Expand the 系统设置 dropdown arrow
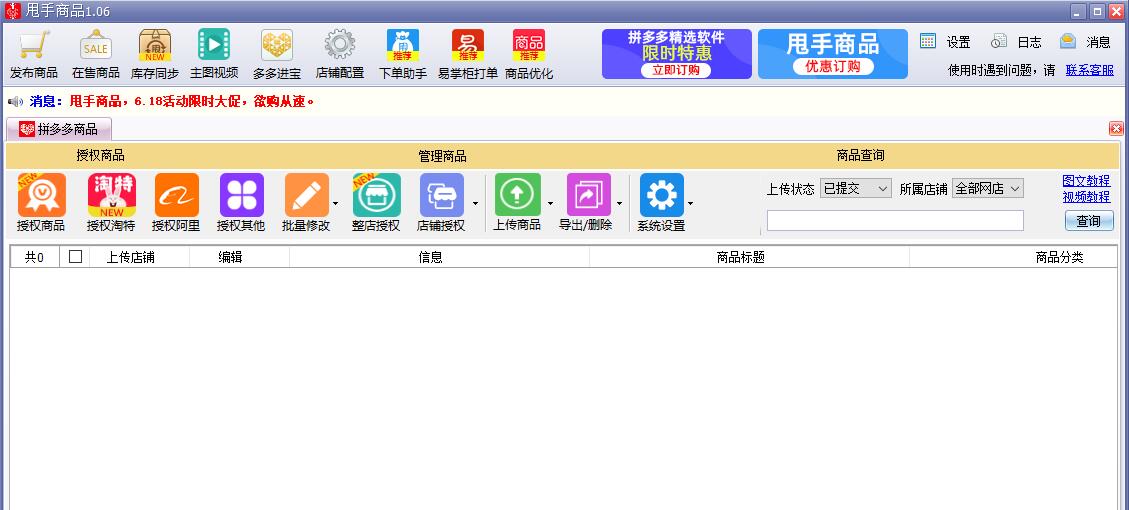The width and height of the screenshot is (1129, 510). pyautogui.click(x=691, y=204)
